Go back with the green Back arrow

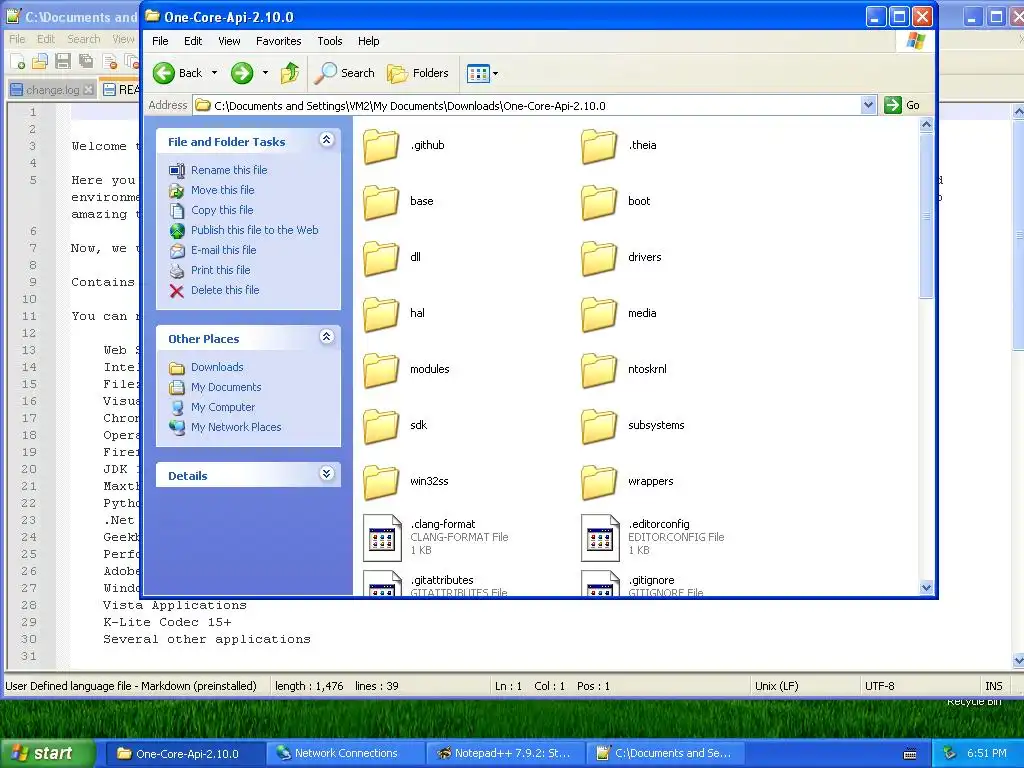pos(178,73)
